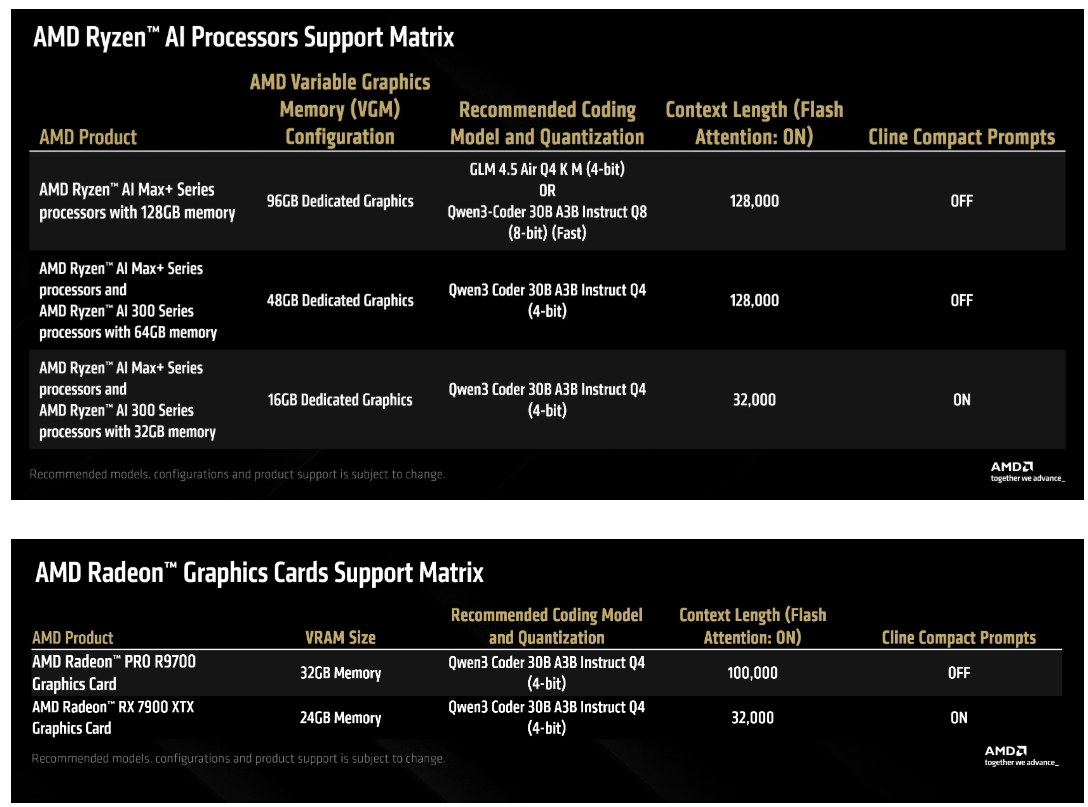Click the ON value in the RX 7900 XTX row
This screenshot has width=1088, height=807.
click(x=958, y=718)
